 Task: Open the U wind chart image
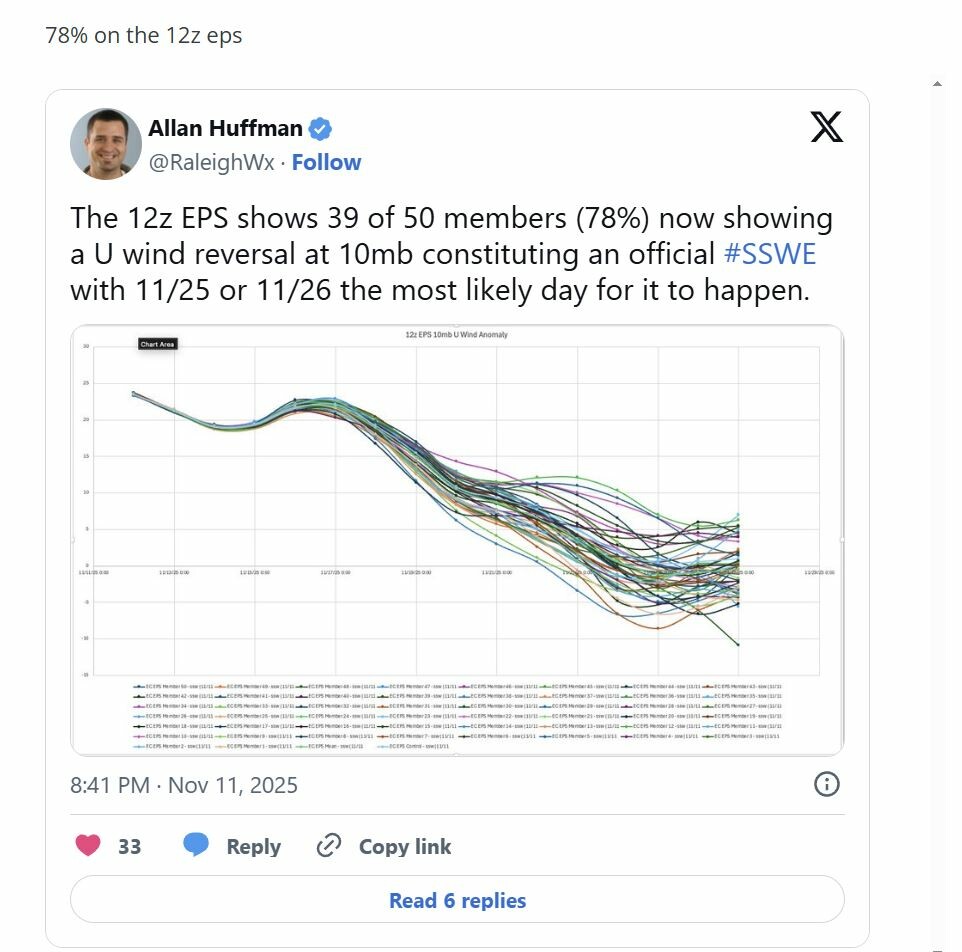pyautogui.click(x=457, y=540)
